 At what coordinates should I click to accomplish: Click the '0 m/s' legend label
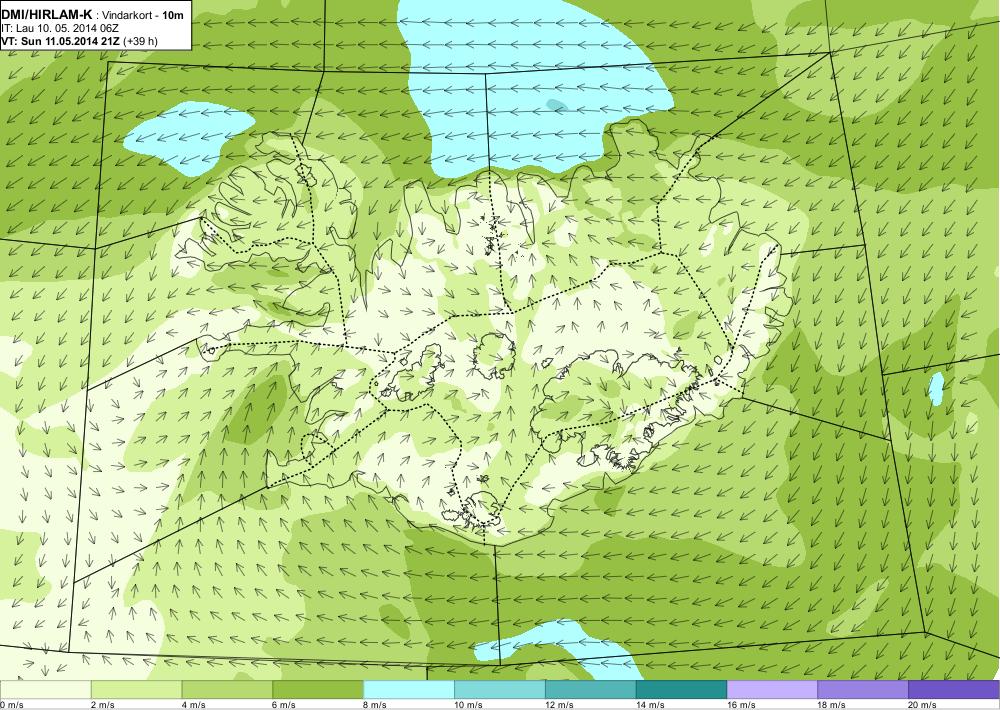11,705
